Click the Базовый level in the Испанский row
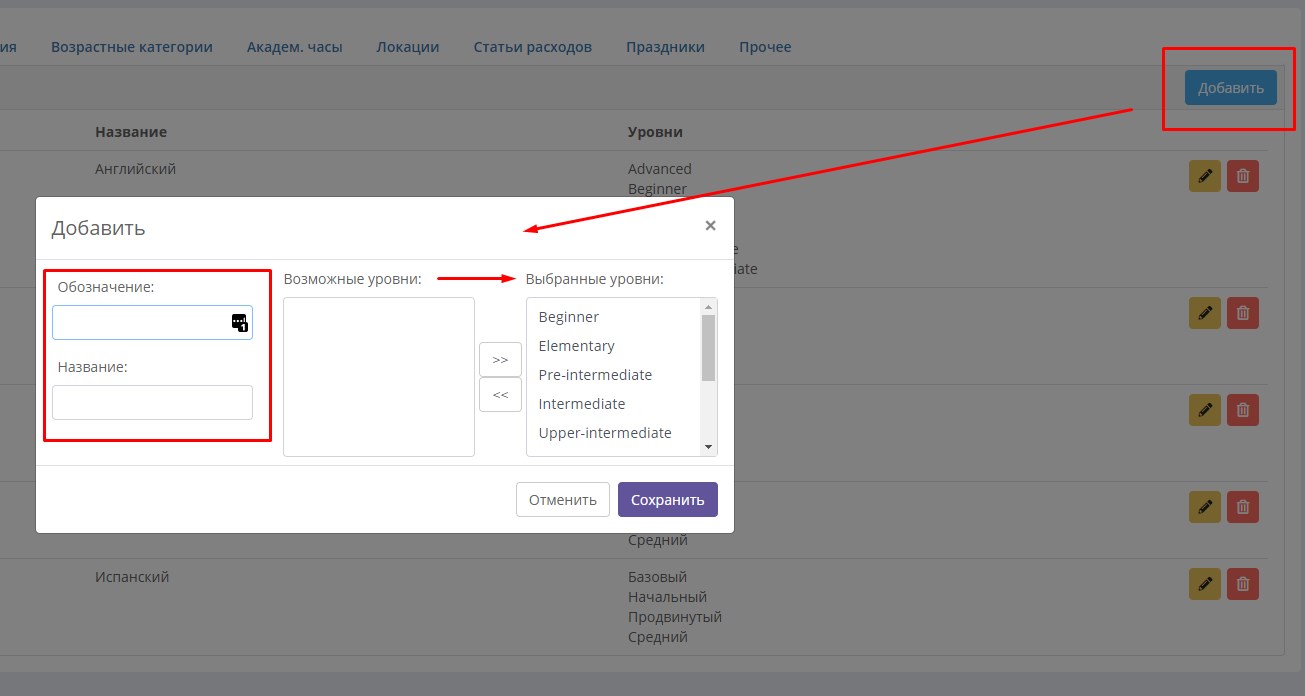Image resolution: width=1305 pixels, height=696 pixels. [x=657, y=577]
